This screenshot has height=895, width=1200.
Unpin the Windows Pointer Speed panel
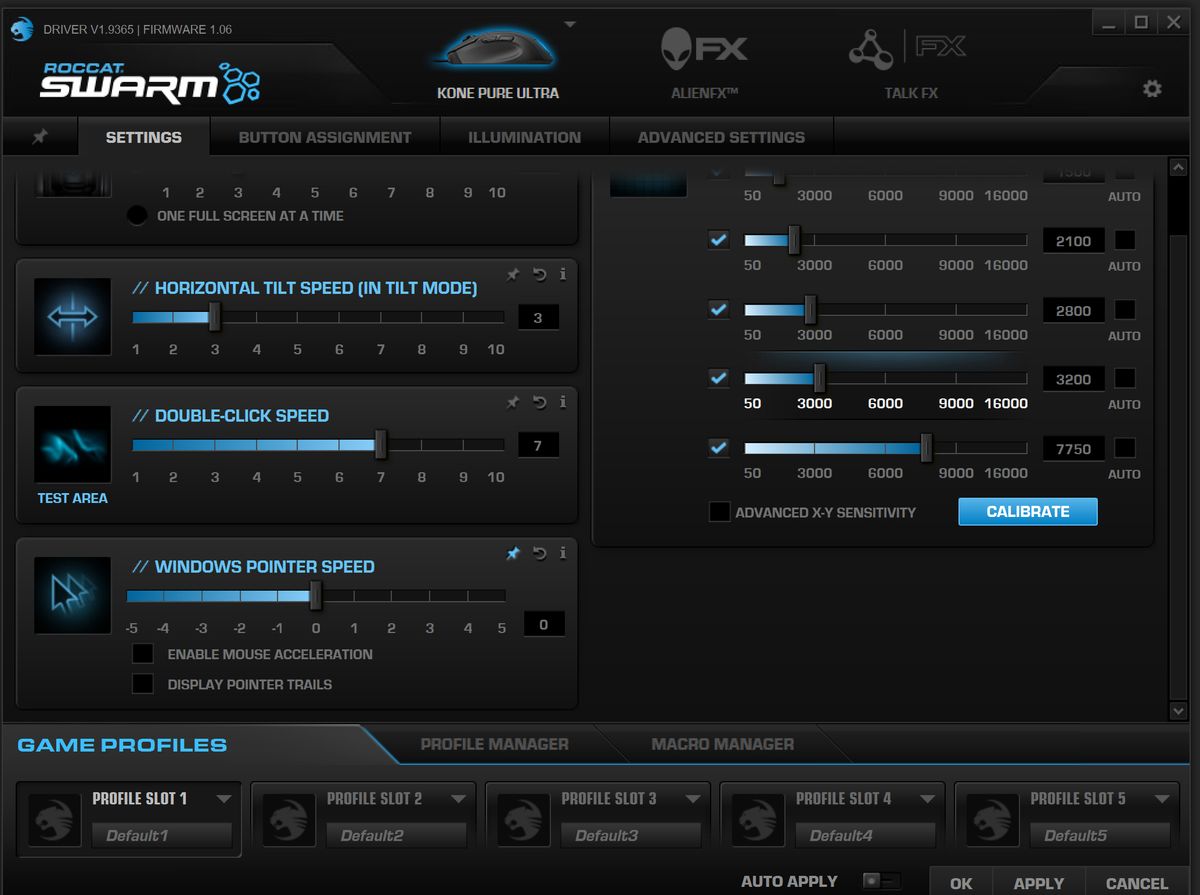[x=513, y=553]
